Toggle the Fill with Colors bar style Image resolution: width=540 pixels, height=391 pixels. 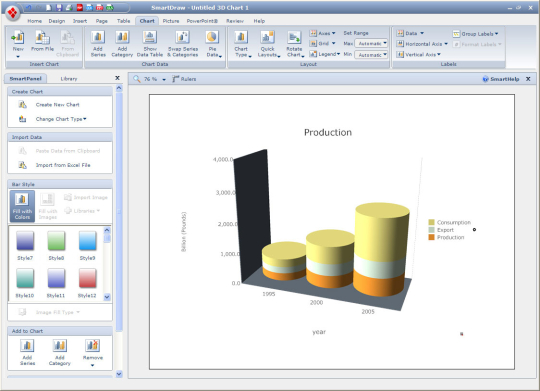point(22,206)
